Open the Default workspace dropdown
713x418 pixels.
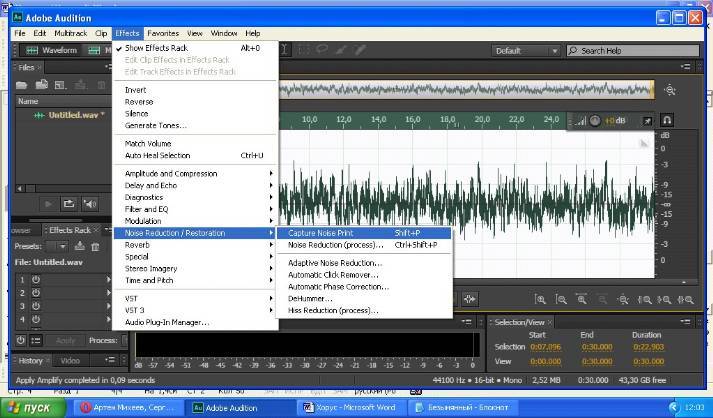pyautogui.click(x=526, y=50)
